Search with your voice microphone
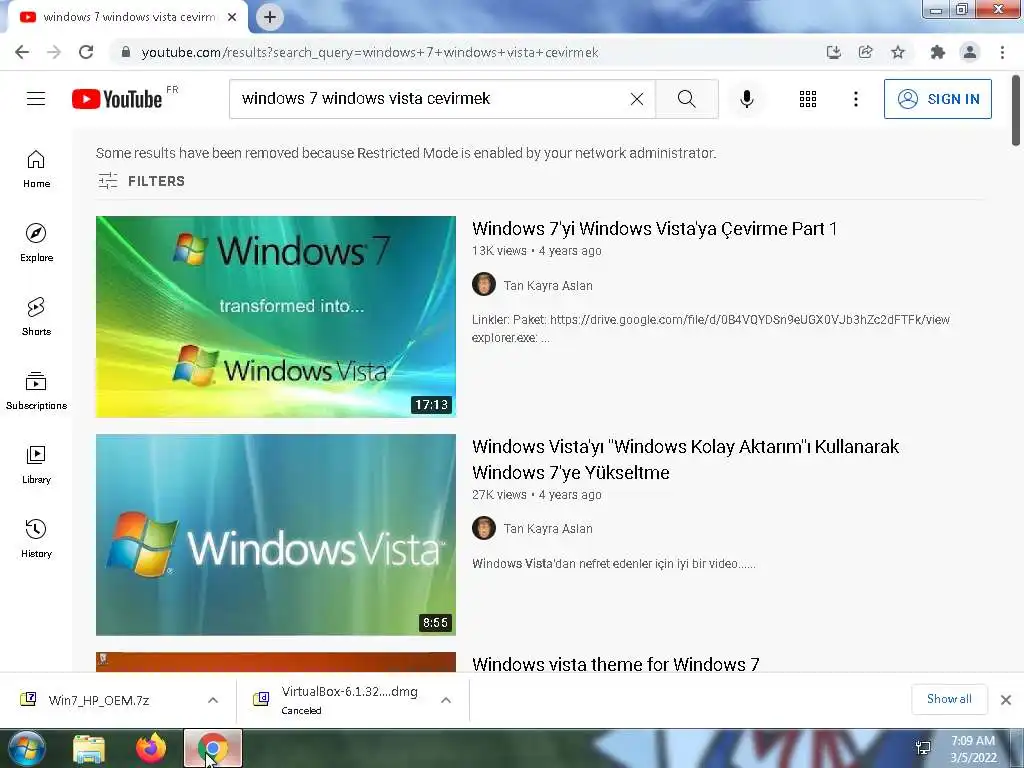Screen dimensions: 1024x768 pyautogui.click(x=747, y=99)
